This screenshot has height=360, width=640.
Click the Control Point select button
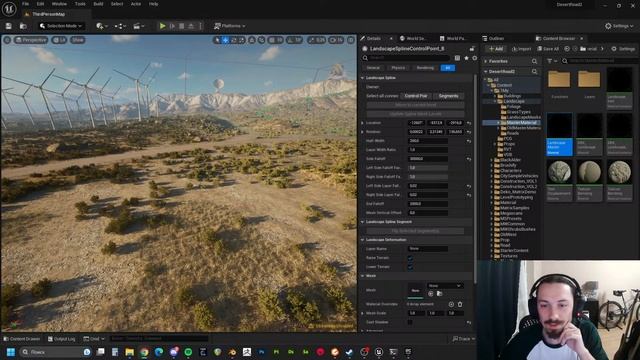[x=416, y=96]
